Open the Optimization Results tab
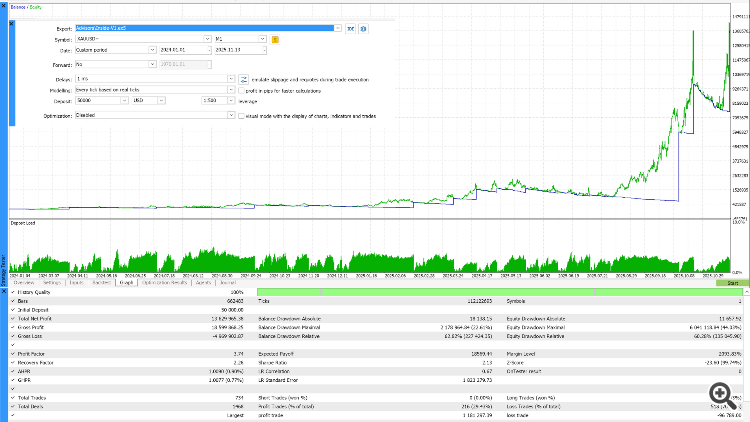The width and height of the screenshot is (750, 422). pyautogui.click(x=164, y=282)
